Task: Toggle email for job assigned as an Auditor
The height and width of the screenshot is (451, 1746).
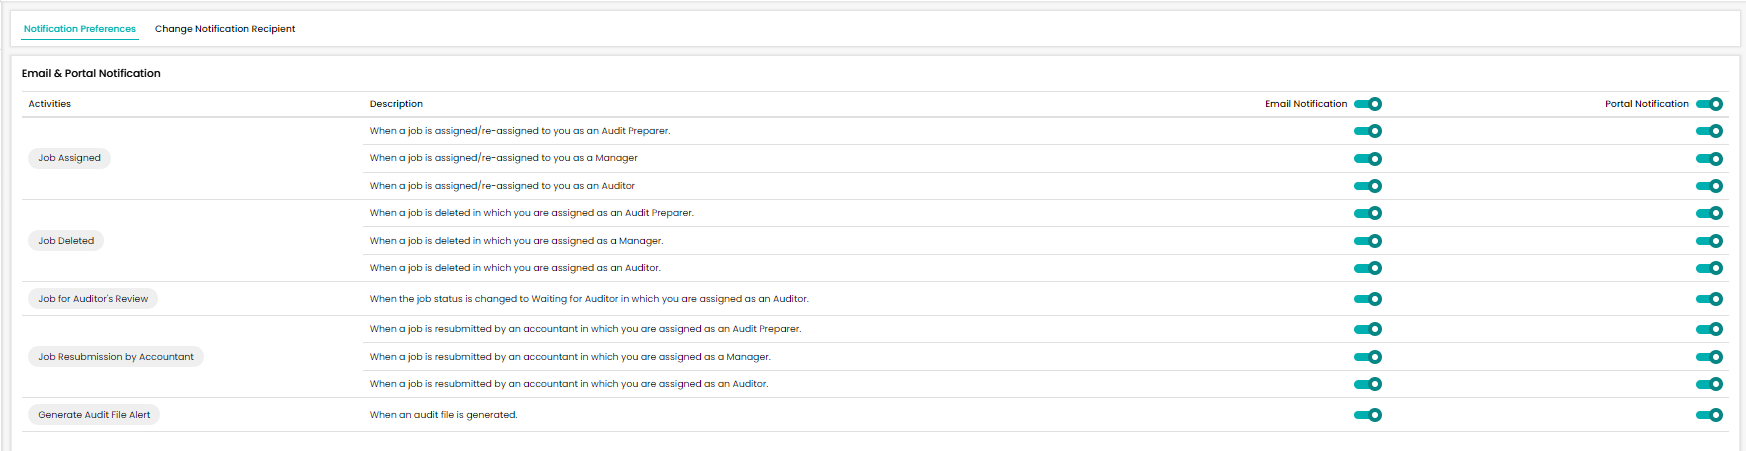Action: [x=1368, y=186]
